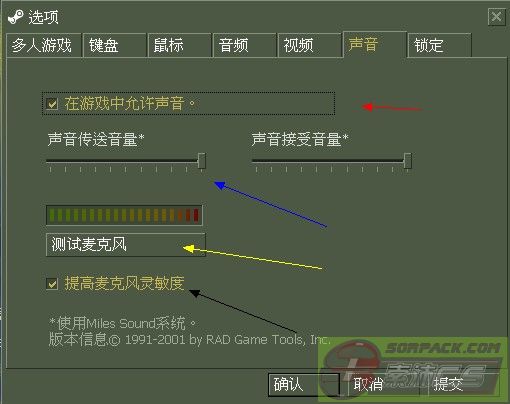Click the 取消 cancel button

click(x=383, y=384)
